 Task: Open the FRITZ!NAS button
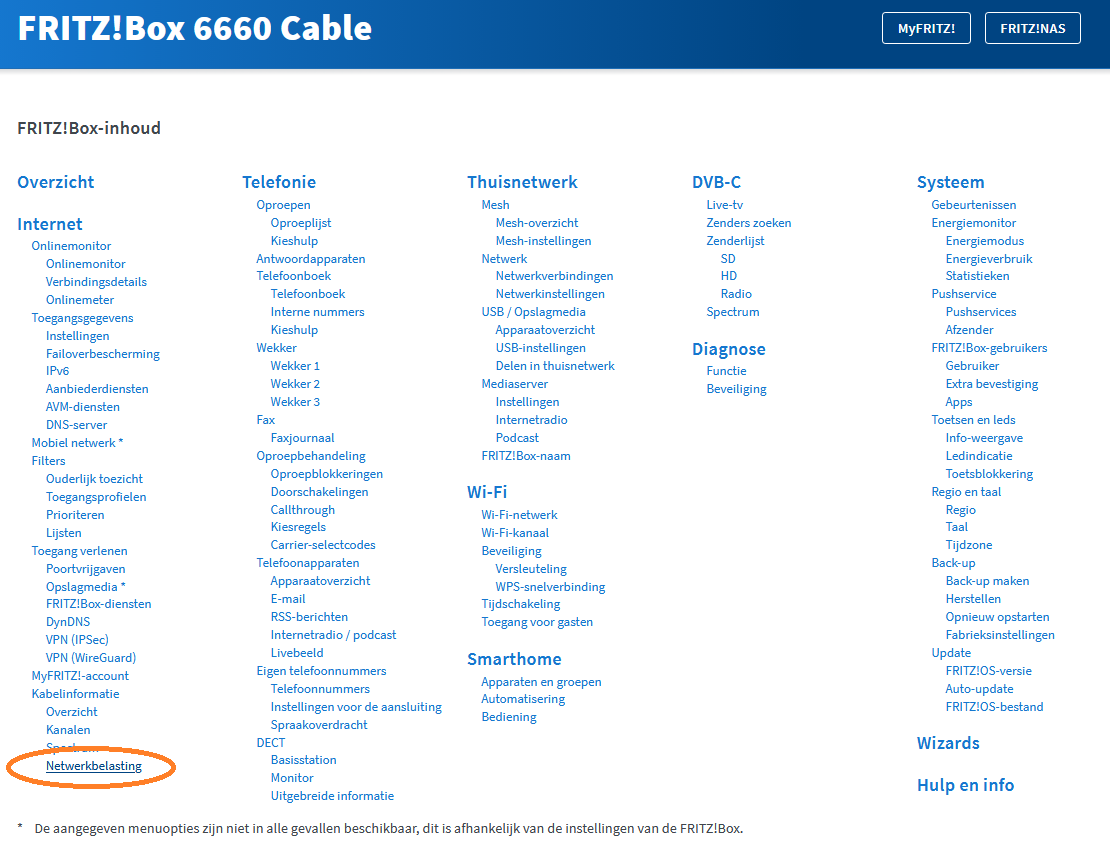click(1033, 29)
